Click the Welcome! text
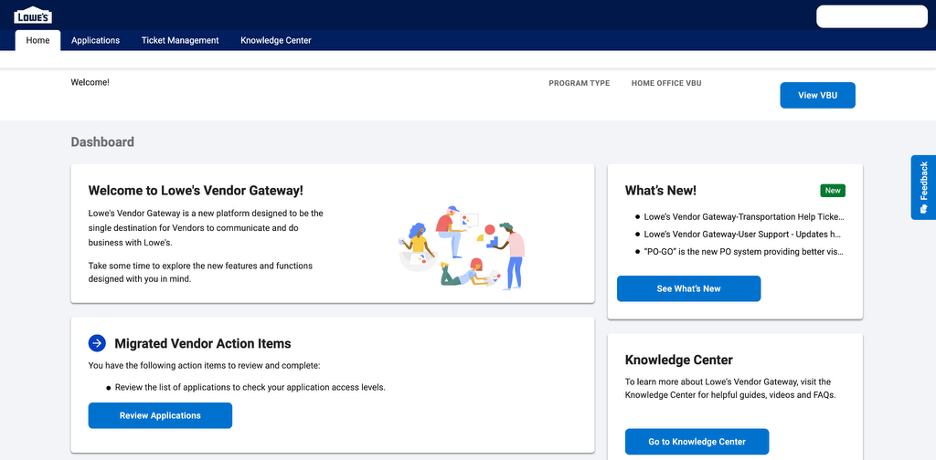 (90, 82)
